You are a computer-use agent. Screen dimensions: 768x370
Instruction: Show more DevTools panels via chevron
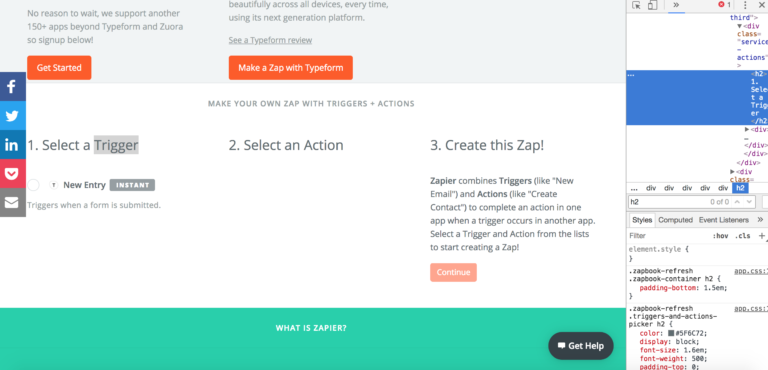676,5
